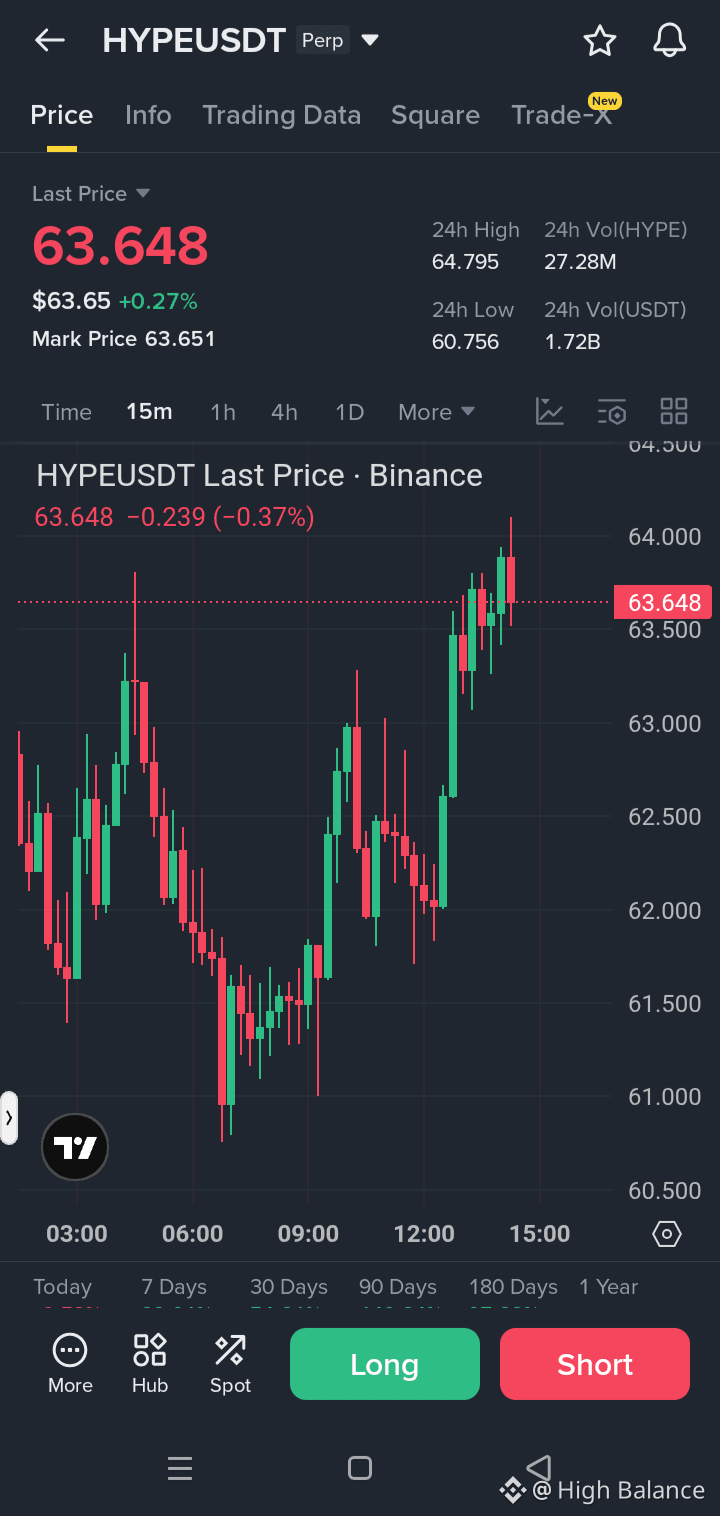Select the 7 Days performance range
720x1516 pixels.
174,1287
